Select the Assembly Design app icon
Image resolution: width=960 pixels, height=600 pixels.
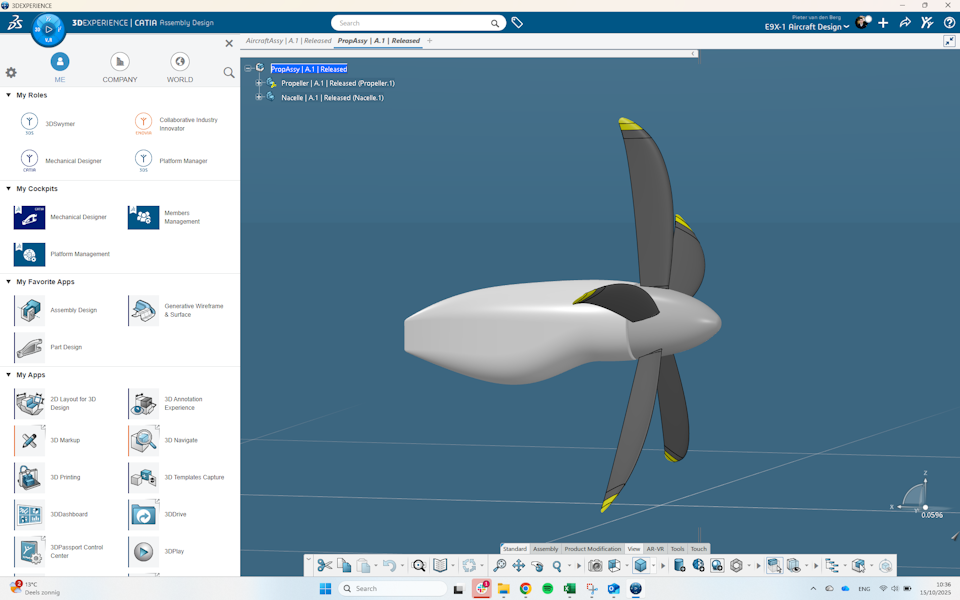pos(29,311)
